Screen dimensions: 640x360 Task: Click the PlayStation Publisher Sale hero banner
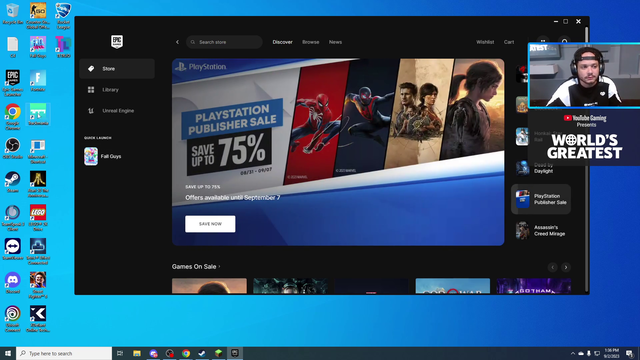click(338, 152)
